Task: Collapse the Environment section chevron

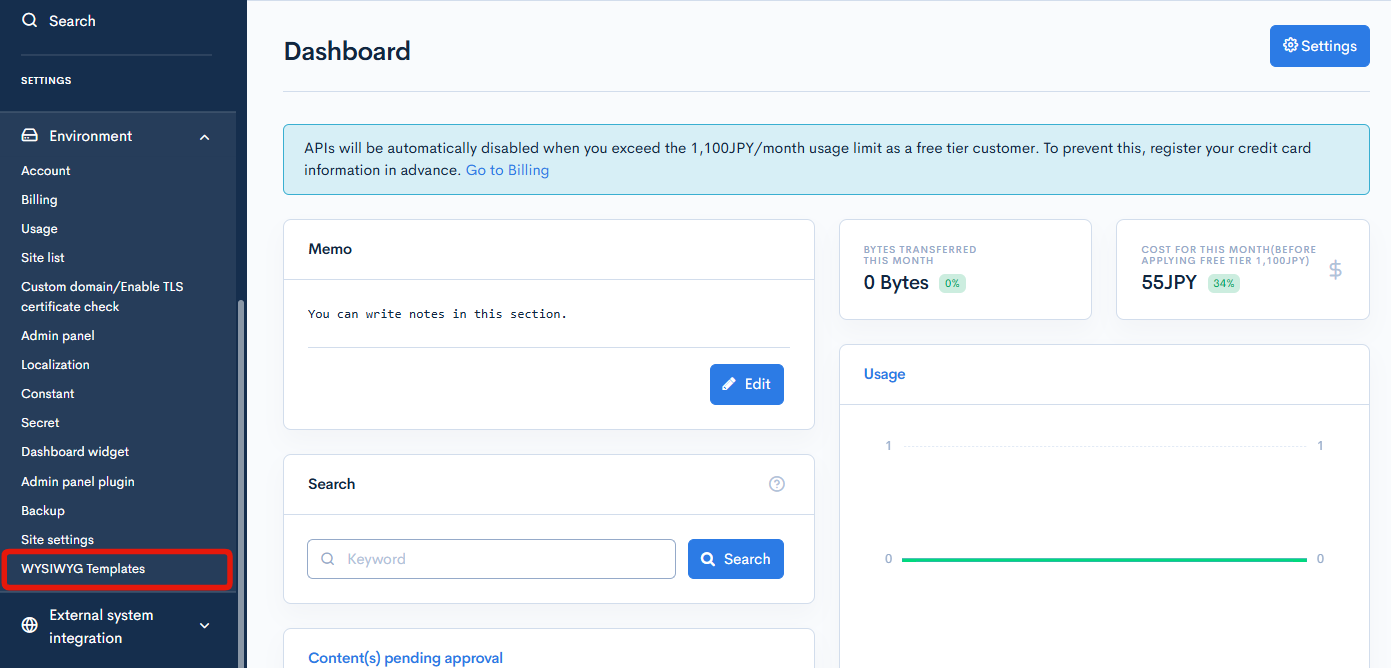Action: tap(205, 137)
